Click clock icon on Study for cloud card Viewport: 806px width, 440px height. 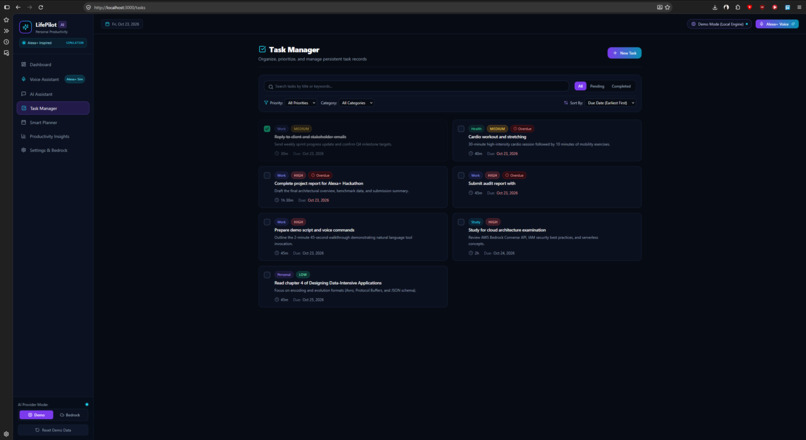[x=471, y=253]
